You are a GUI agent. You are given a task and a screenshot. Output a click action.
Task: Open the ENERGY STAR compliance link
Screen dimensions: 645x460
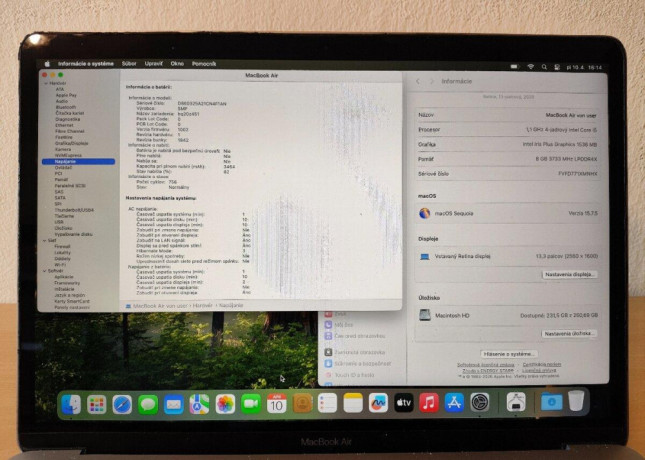click(x=488, y=370)
